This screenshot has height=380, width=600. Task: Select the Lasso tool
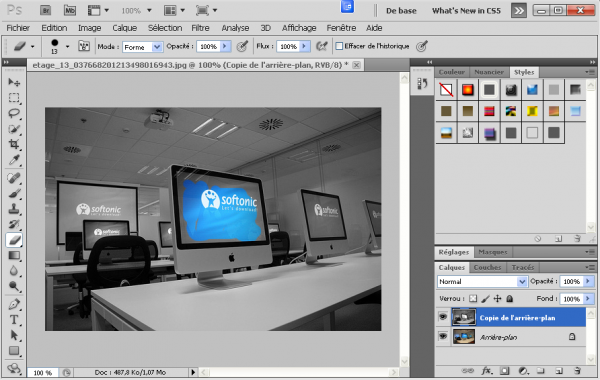pyautogui.click(x=14, y=113)
